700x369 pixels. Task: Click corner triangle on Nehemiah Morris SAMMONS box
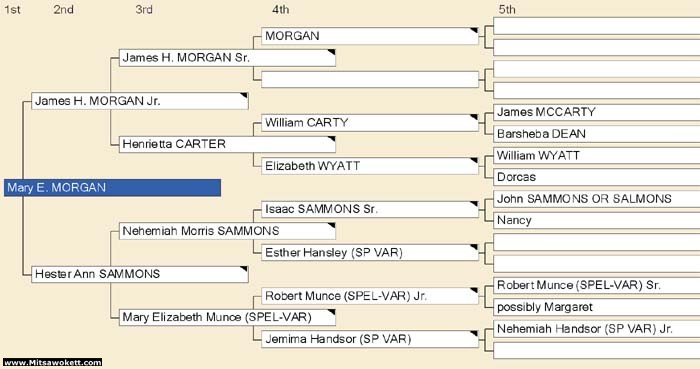pyautogui.click(x=332, y=225)
